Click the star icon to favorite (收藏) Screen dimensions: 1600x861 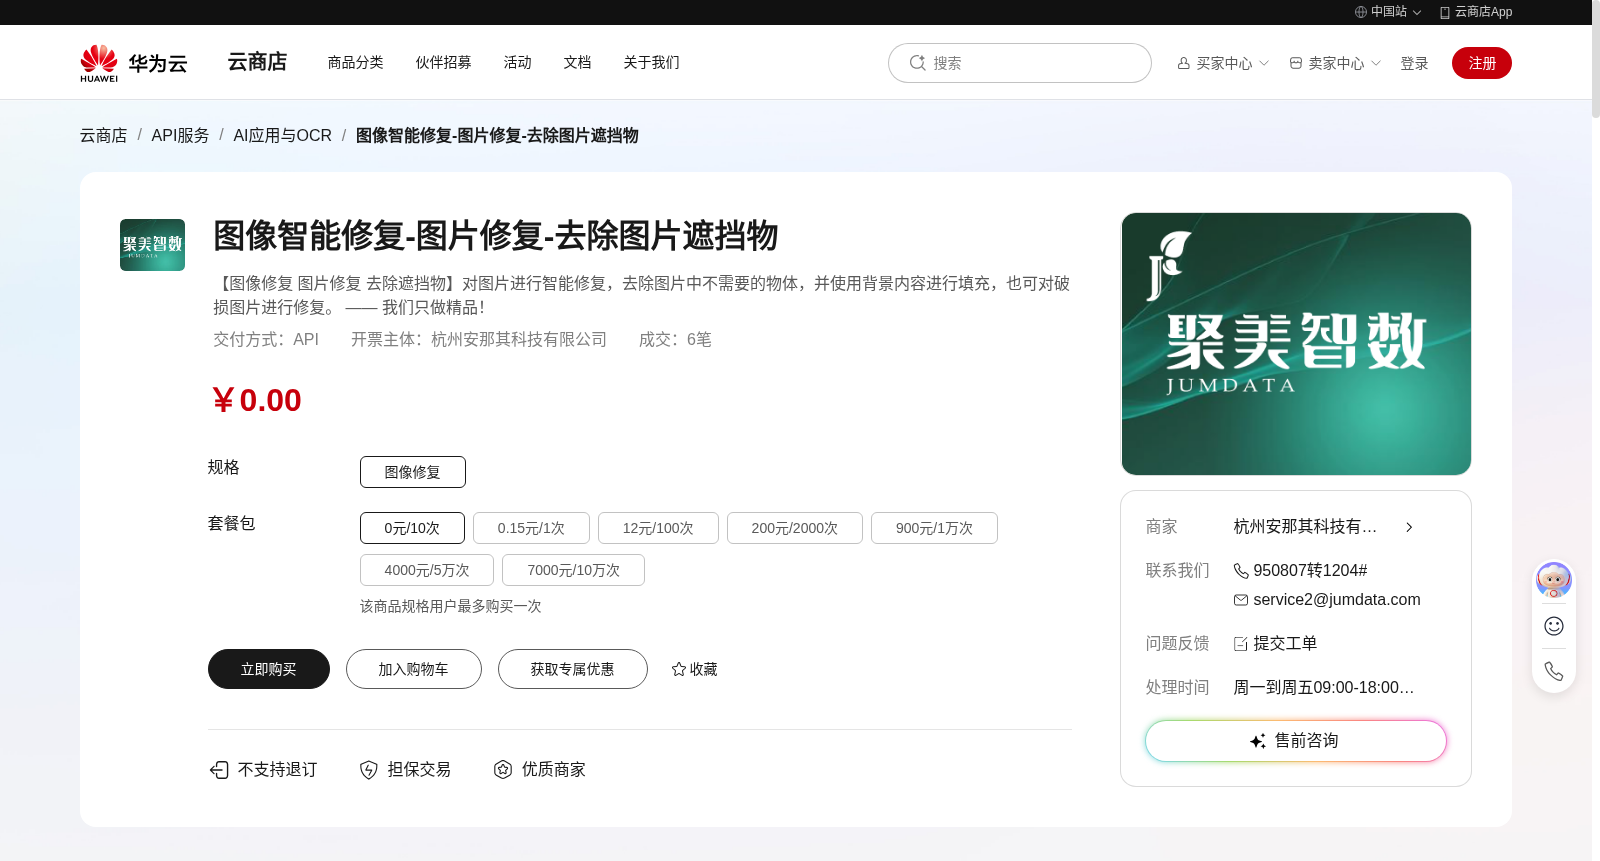[x=679, y=669]
